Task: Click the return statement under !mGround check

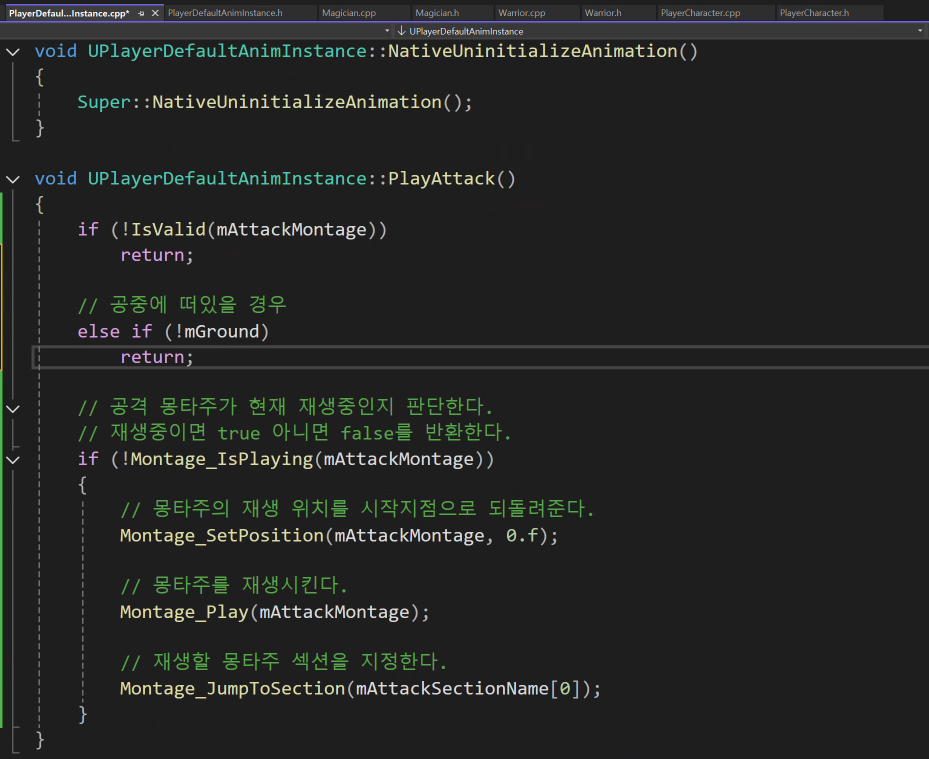Action: (x=156, y=357)
